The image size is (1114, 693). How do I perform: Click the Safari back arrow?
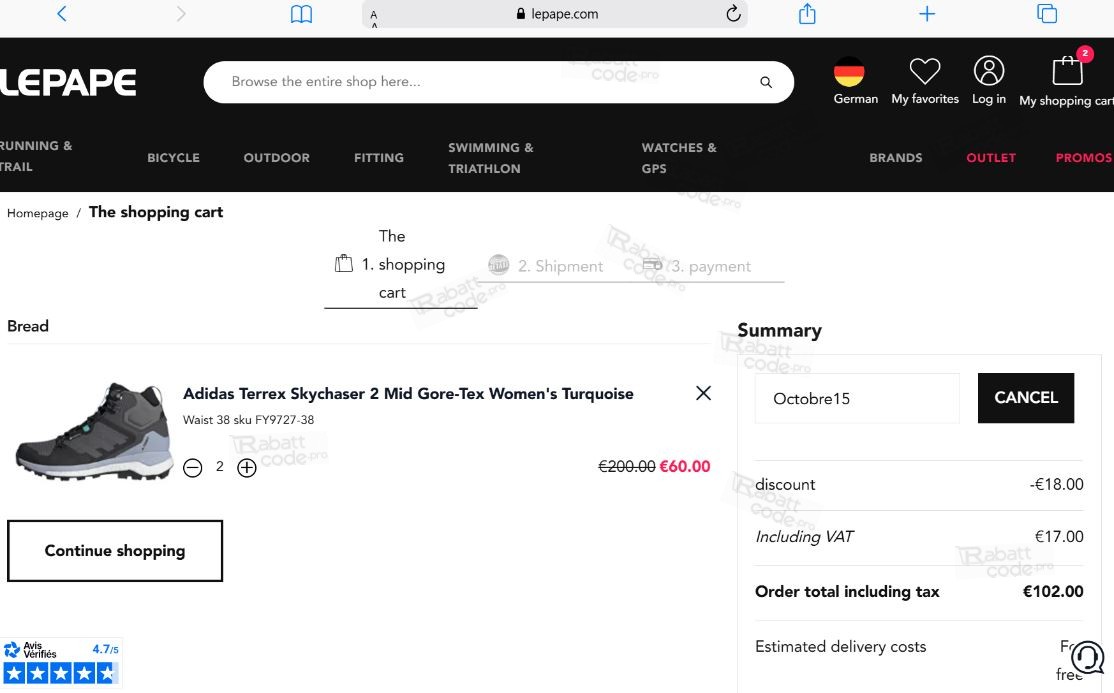pyautogui.click(x=62, y=14)
